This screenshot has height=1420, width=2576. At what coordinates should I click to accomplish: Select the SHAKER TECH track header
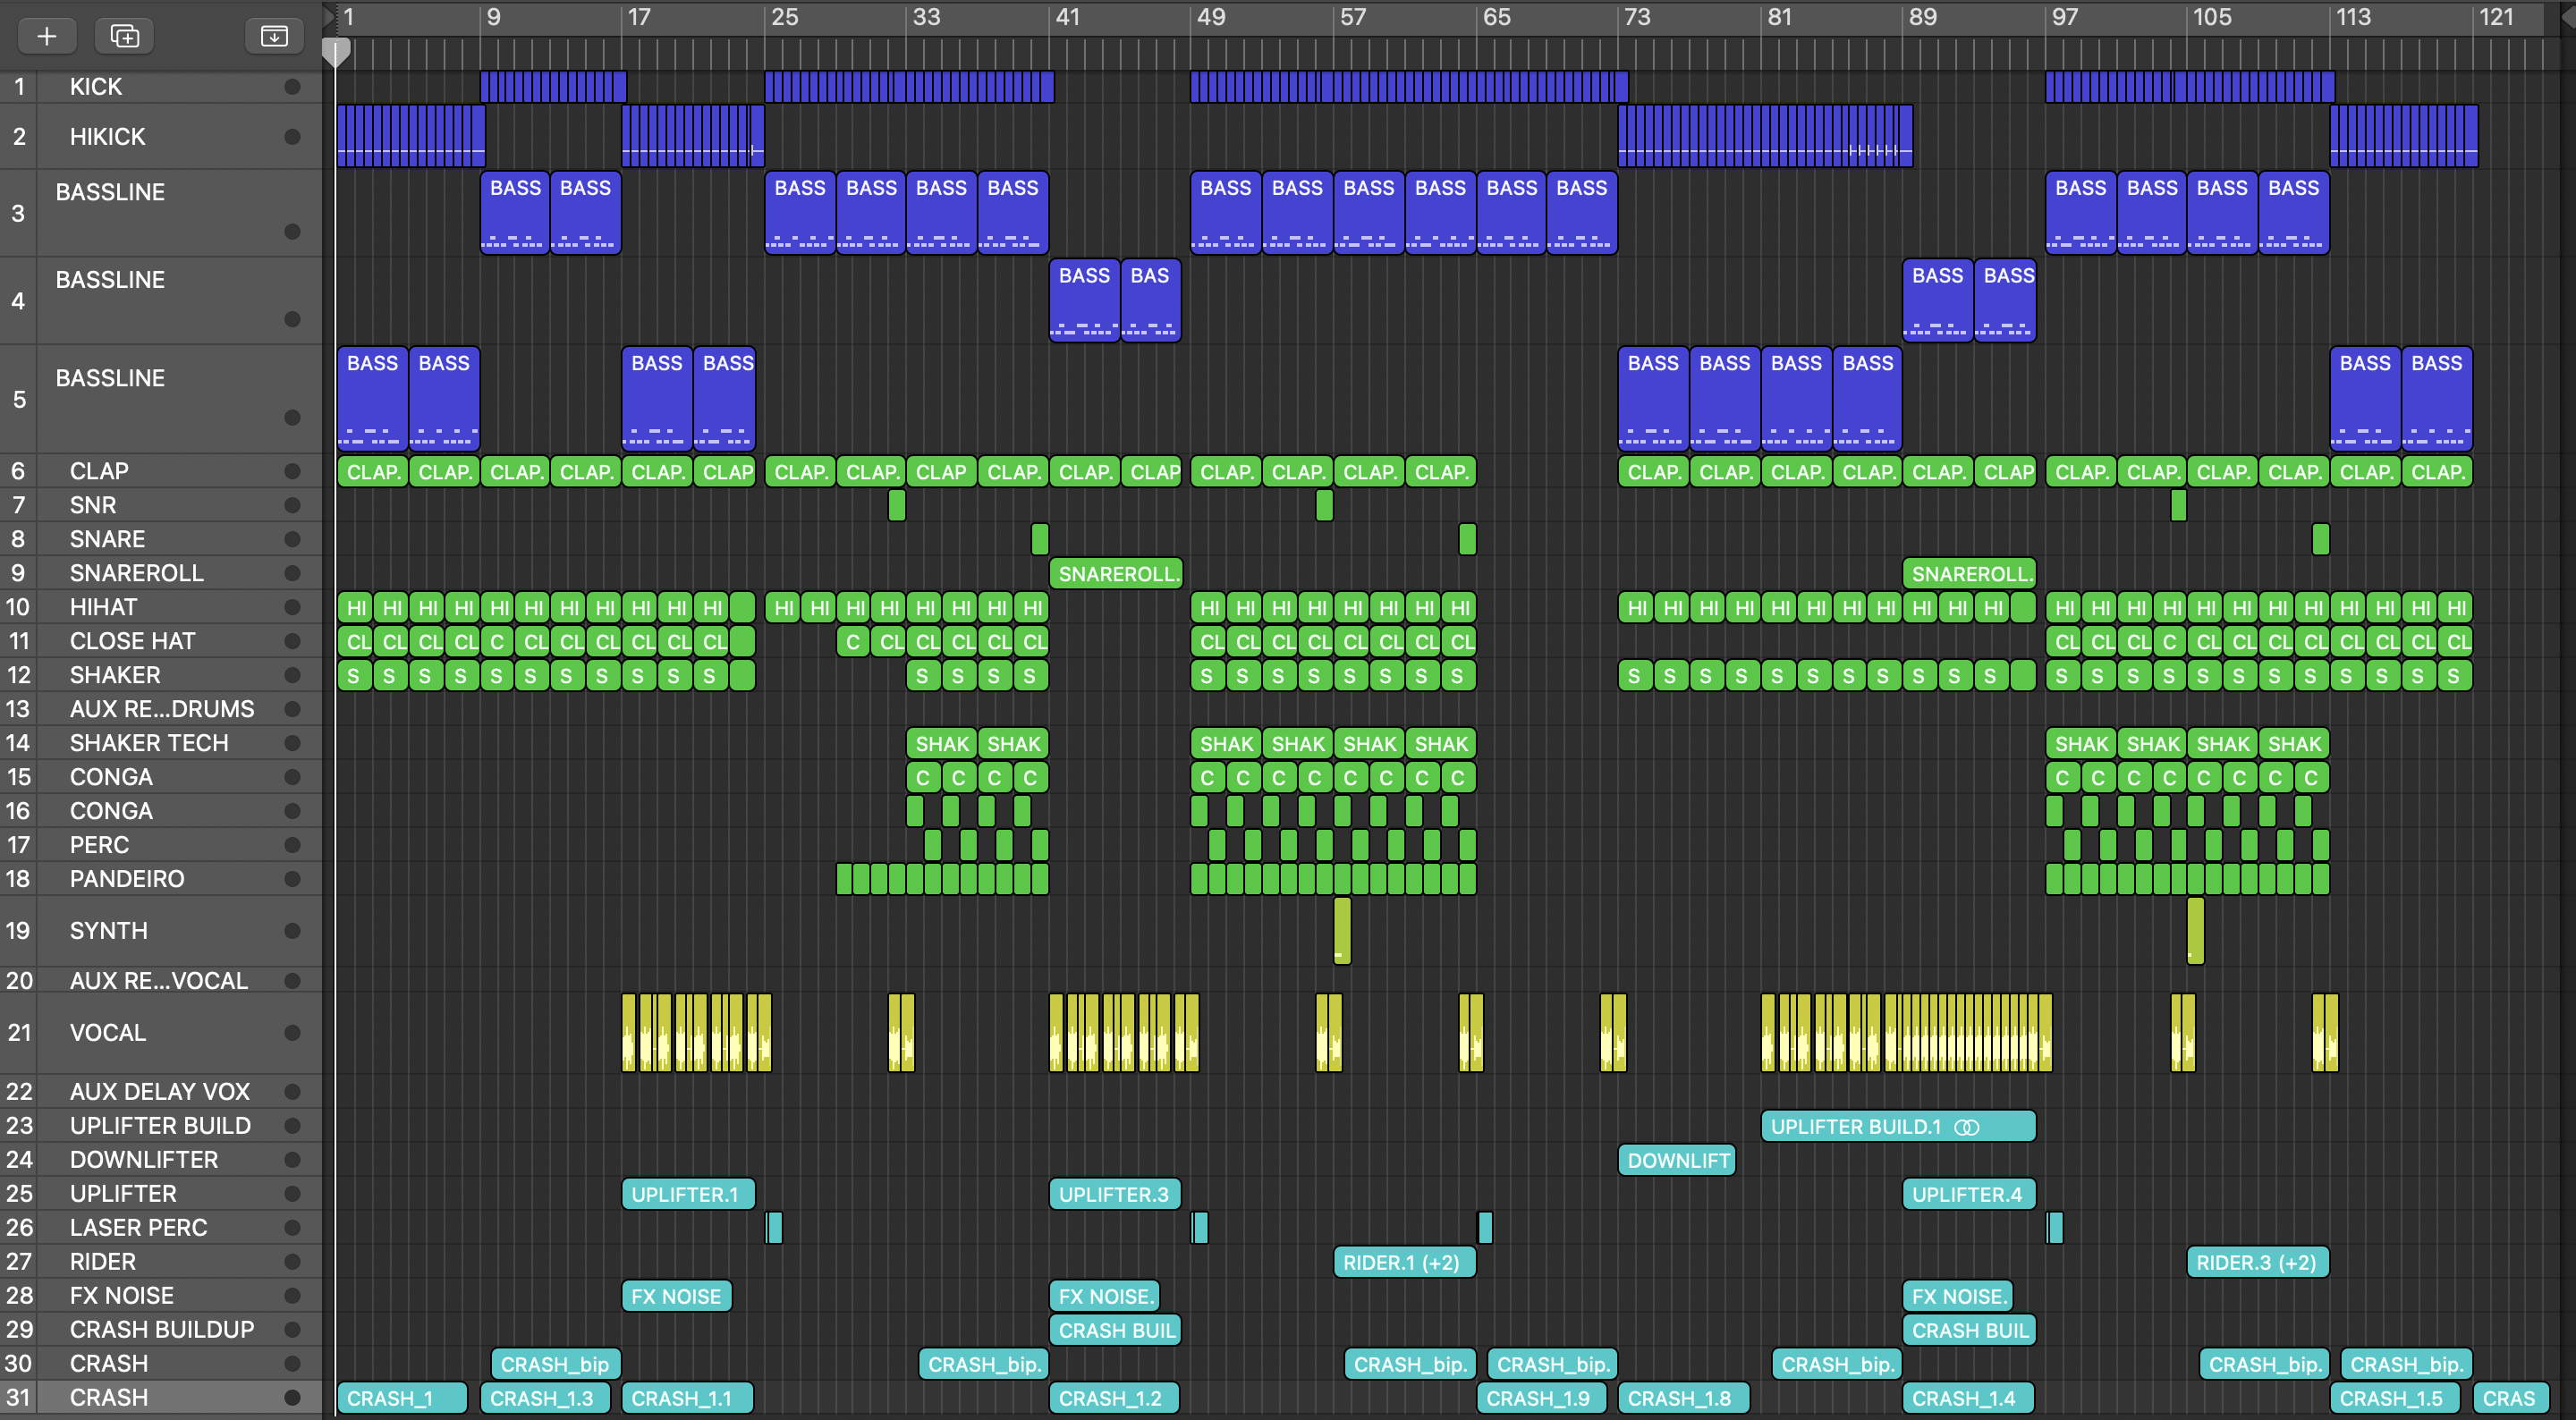tap(161, 743)
